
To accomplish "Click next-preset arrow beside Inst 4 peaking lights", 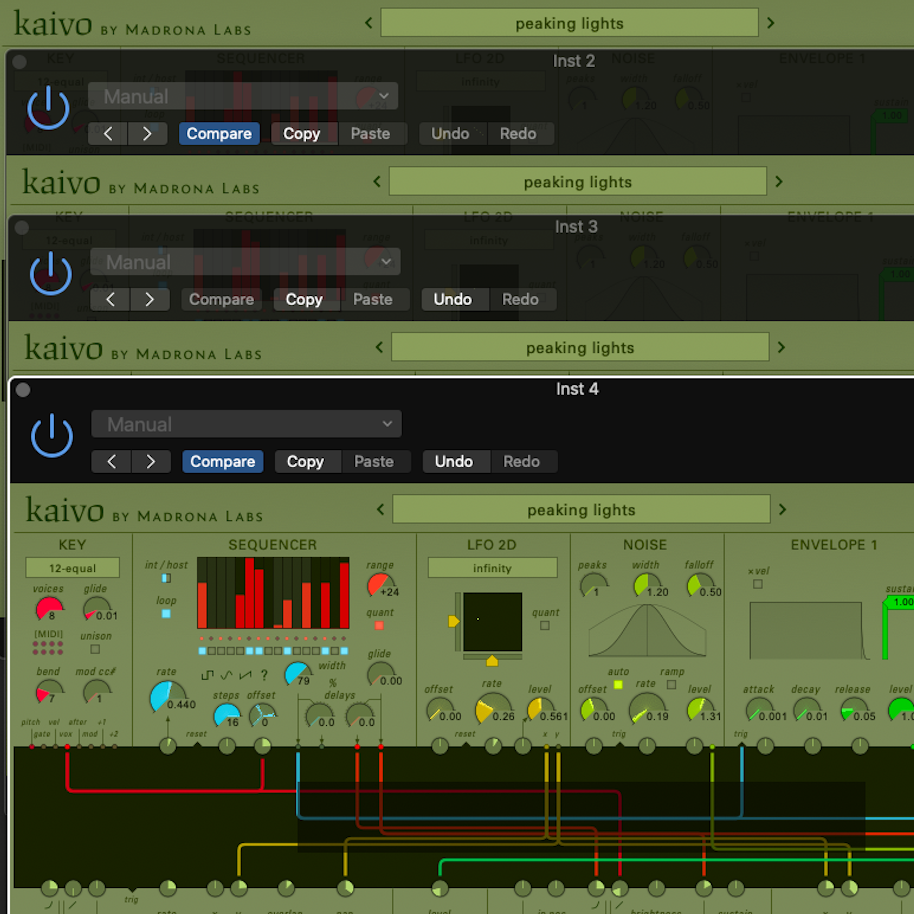I will pyautogui.click(x=783, y=509).
